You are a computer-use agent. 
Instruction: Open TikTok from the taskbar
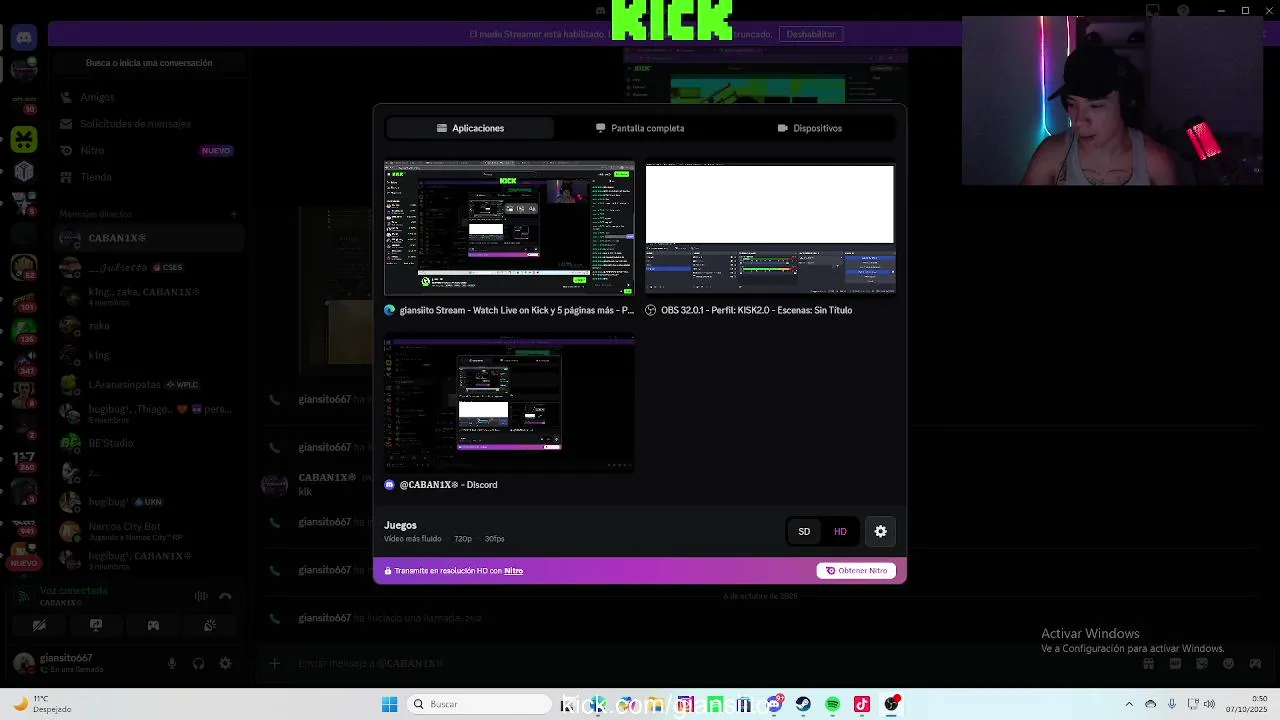point(862,704)
